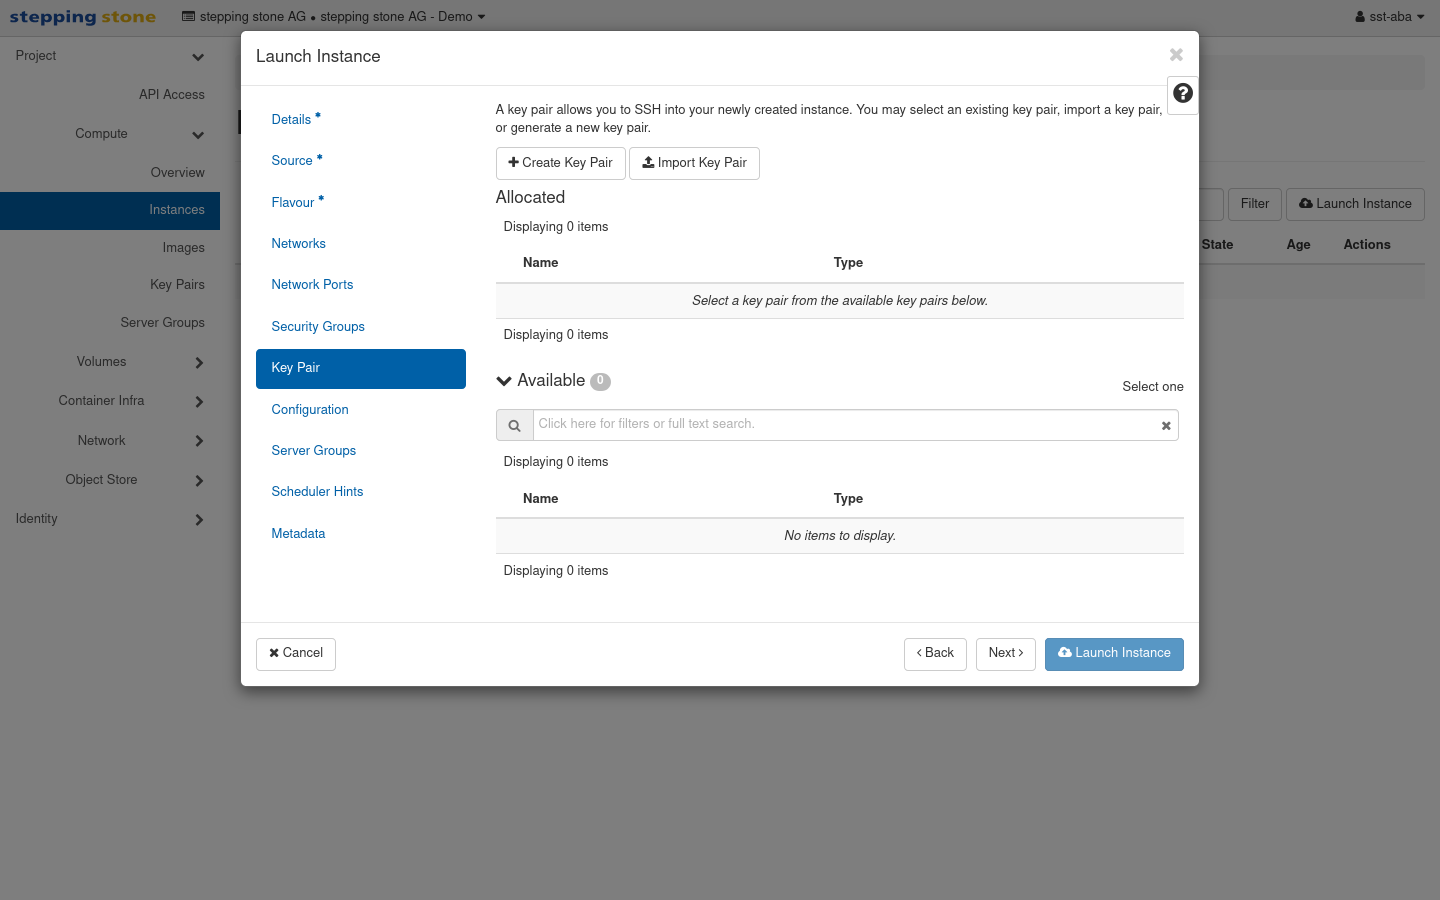Image resolution: width=1440 pixels, height=900 pixels.
Task: Expand the Network sidebar section
Action: click(x=110, y=441)
